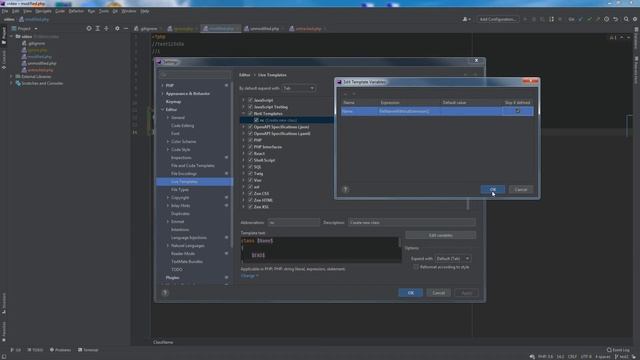Open the Window menu

click(x=129, y=11)
